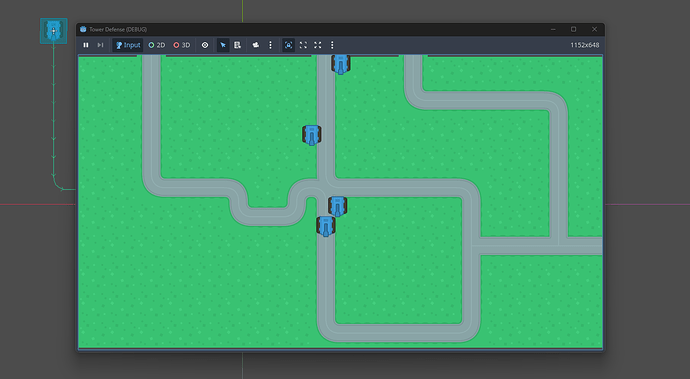Toggle Input mode button
The width and height of the screenshot is (690, 379).
128,45
